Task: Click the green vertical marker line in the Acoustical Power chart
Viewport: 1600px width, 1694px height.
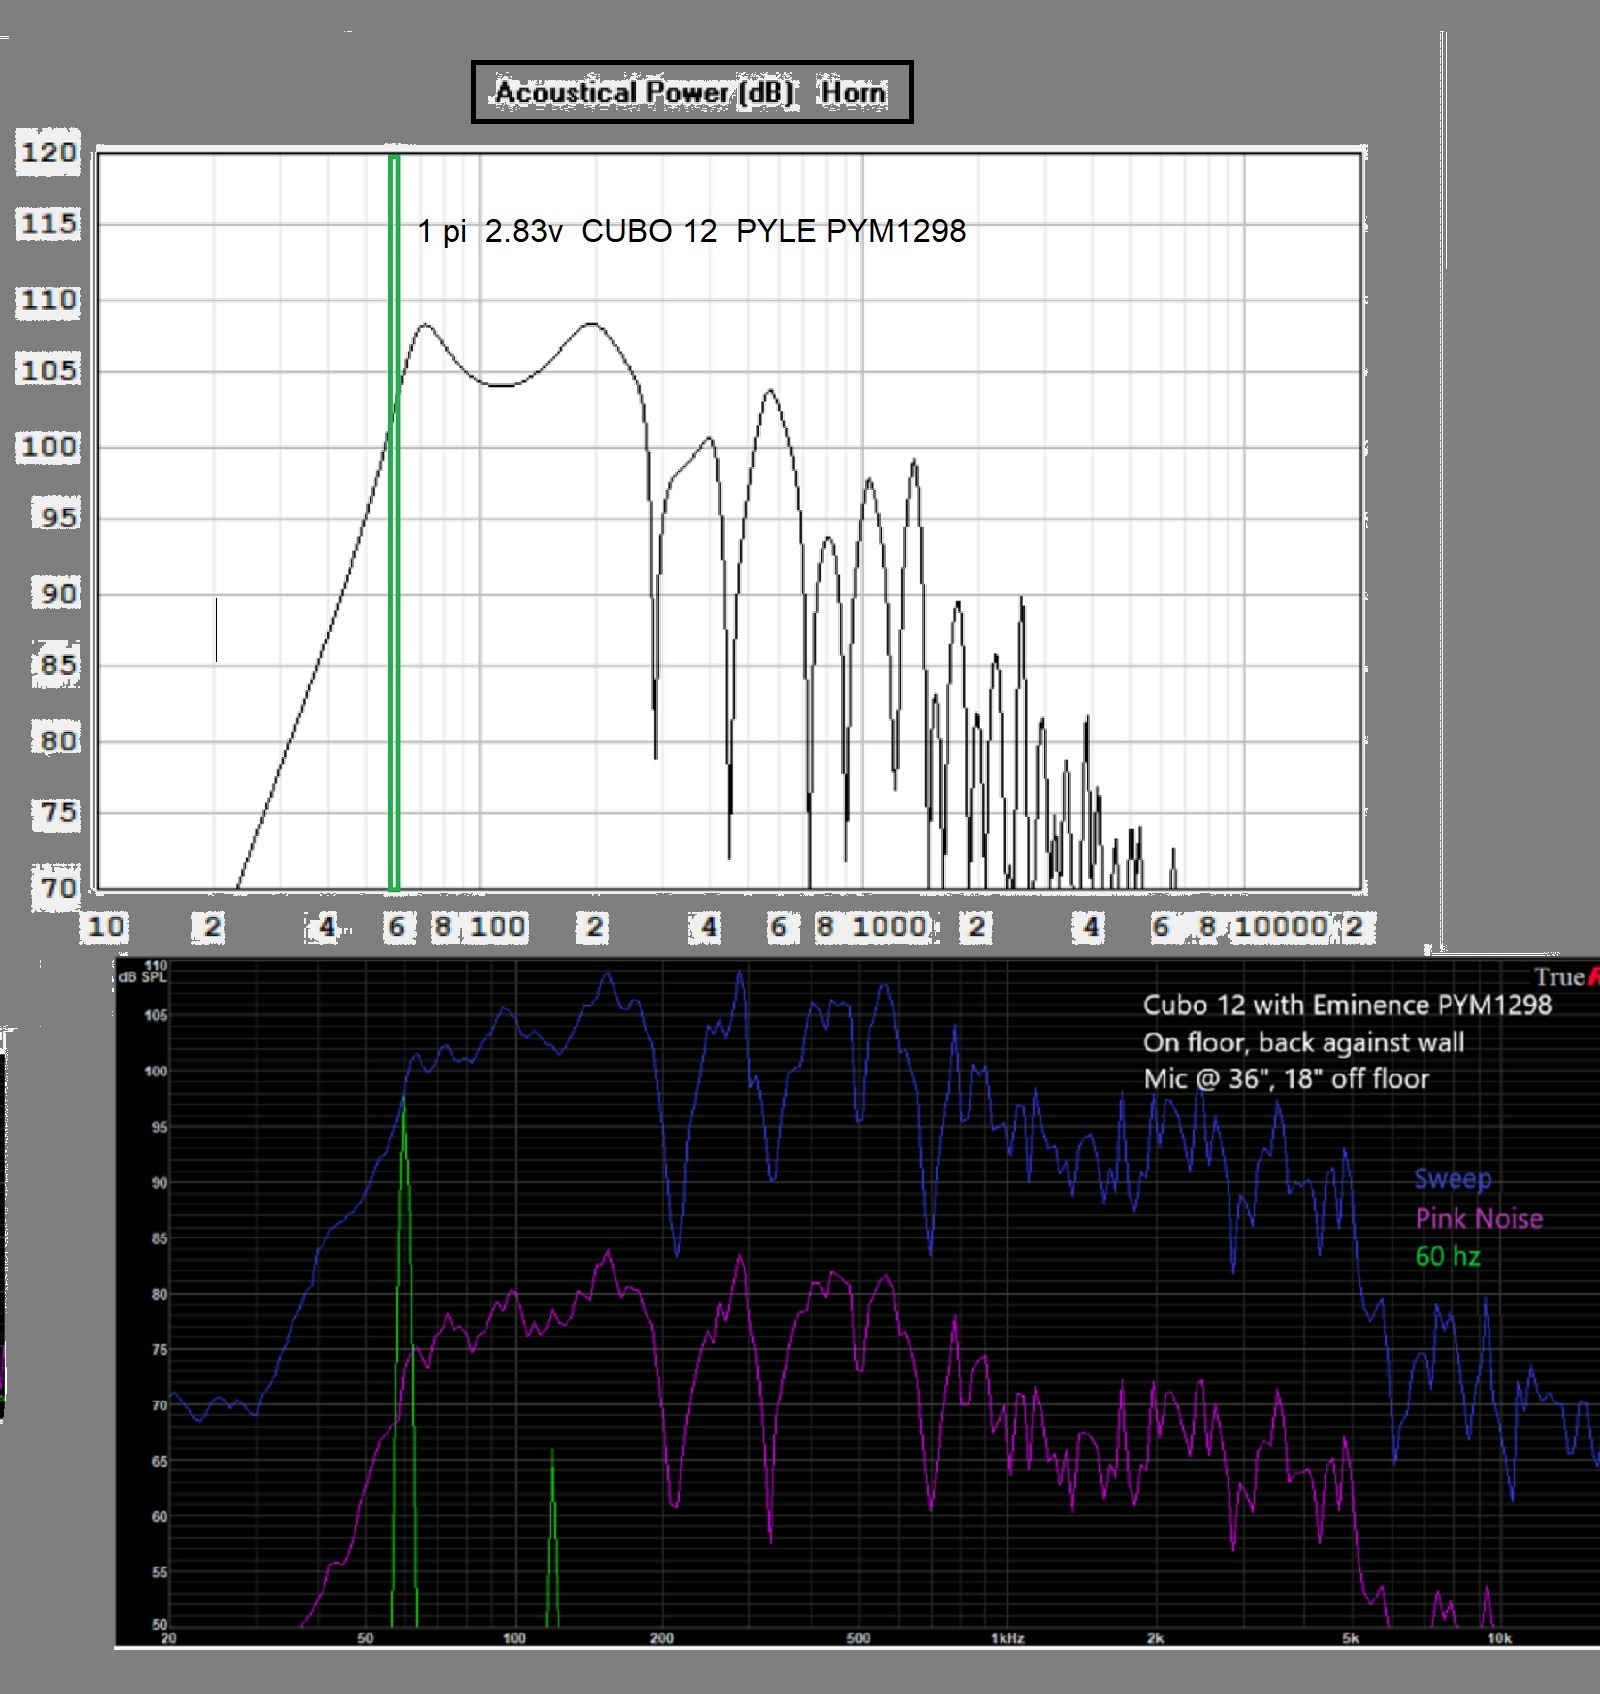Action: [x=394, y=522]
